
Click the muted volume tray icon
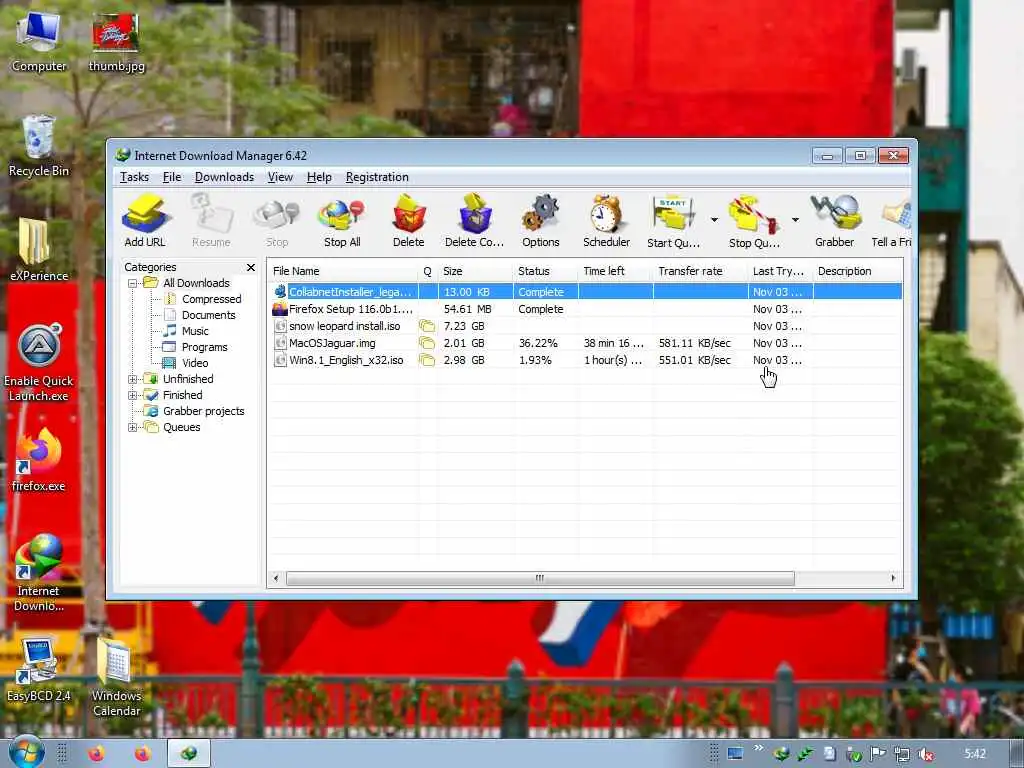(x=925, y=754)
